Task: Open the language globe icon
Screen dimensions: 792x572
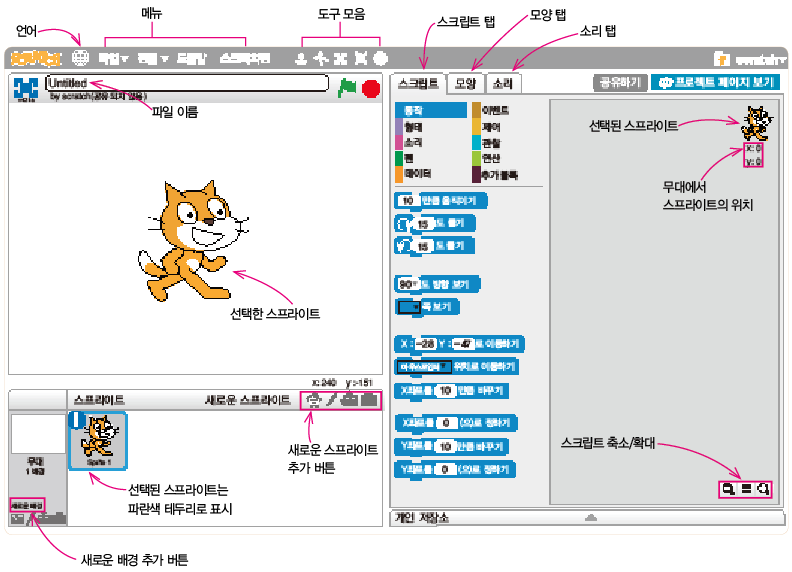Action: click(x=80, y=58)
